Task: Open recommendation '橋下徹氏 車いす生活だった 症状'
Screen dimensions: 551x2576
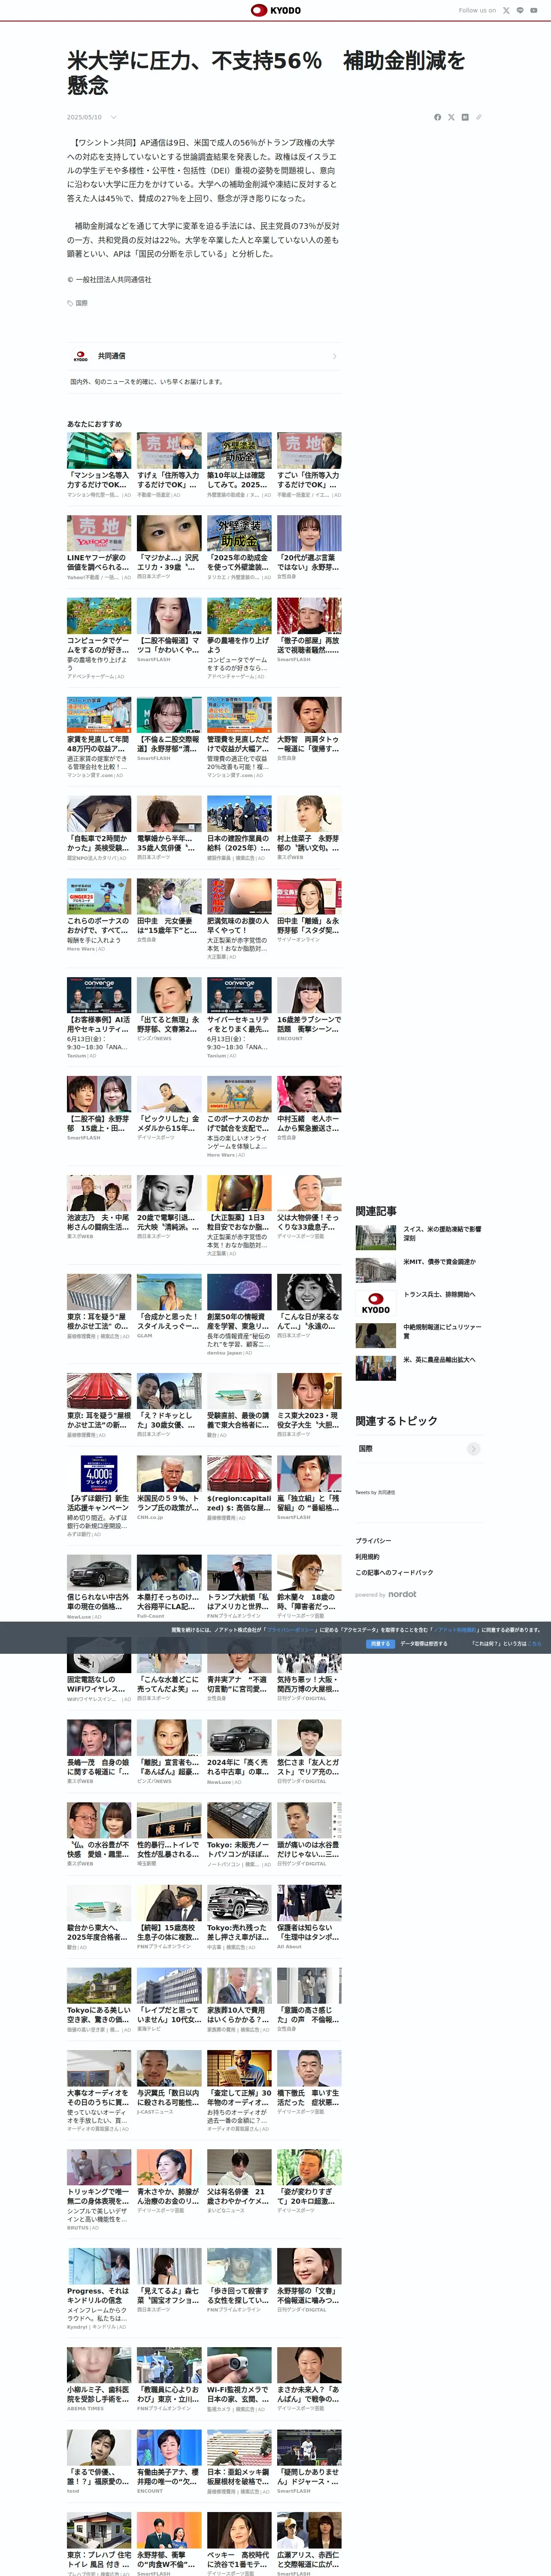Action: (309, 2083)
